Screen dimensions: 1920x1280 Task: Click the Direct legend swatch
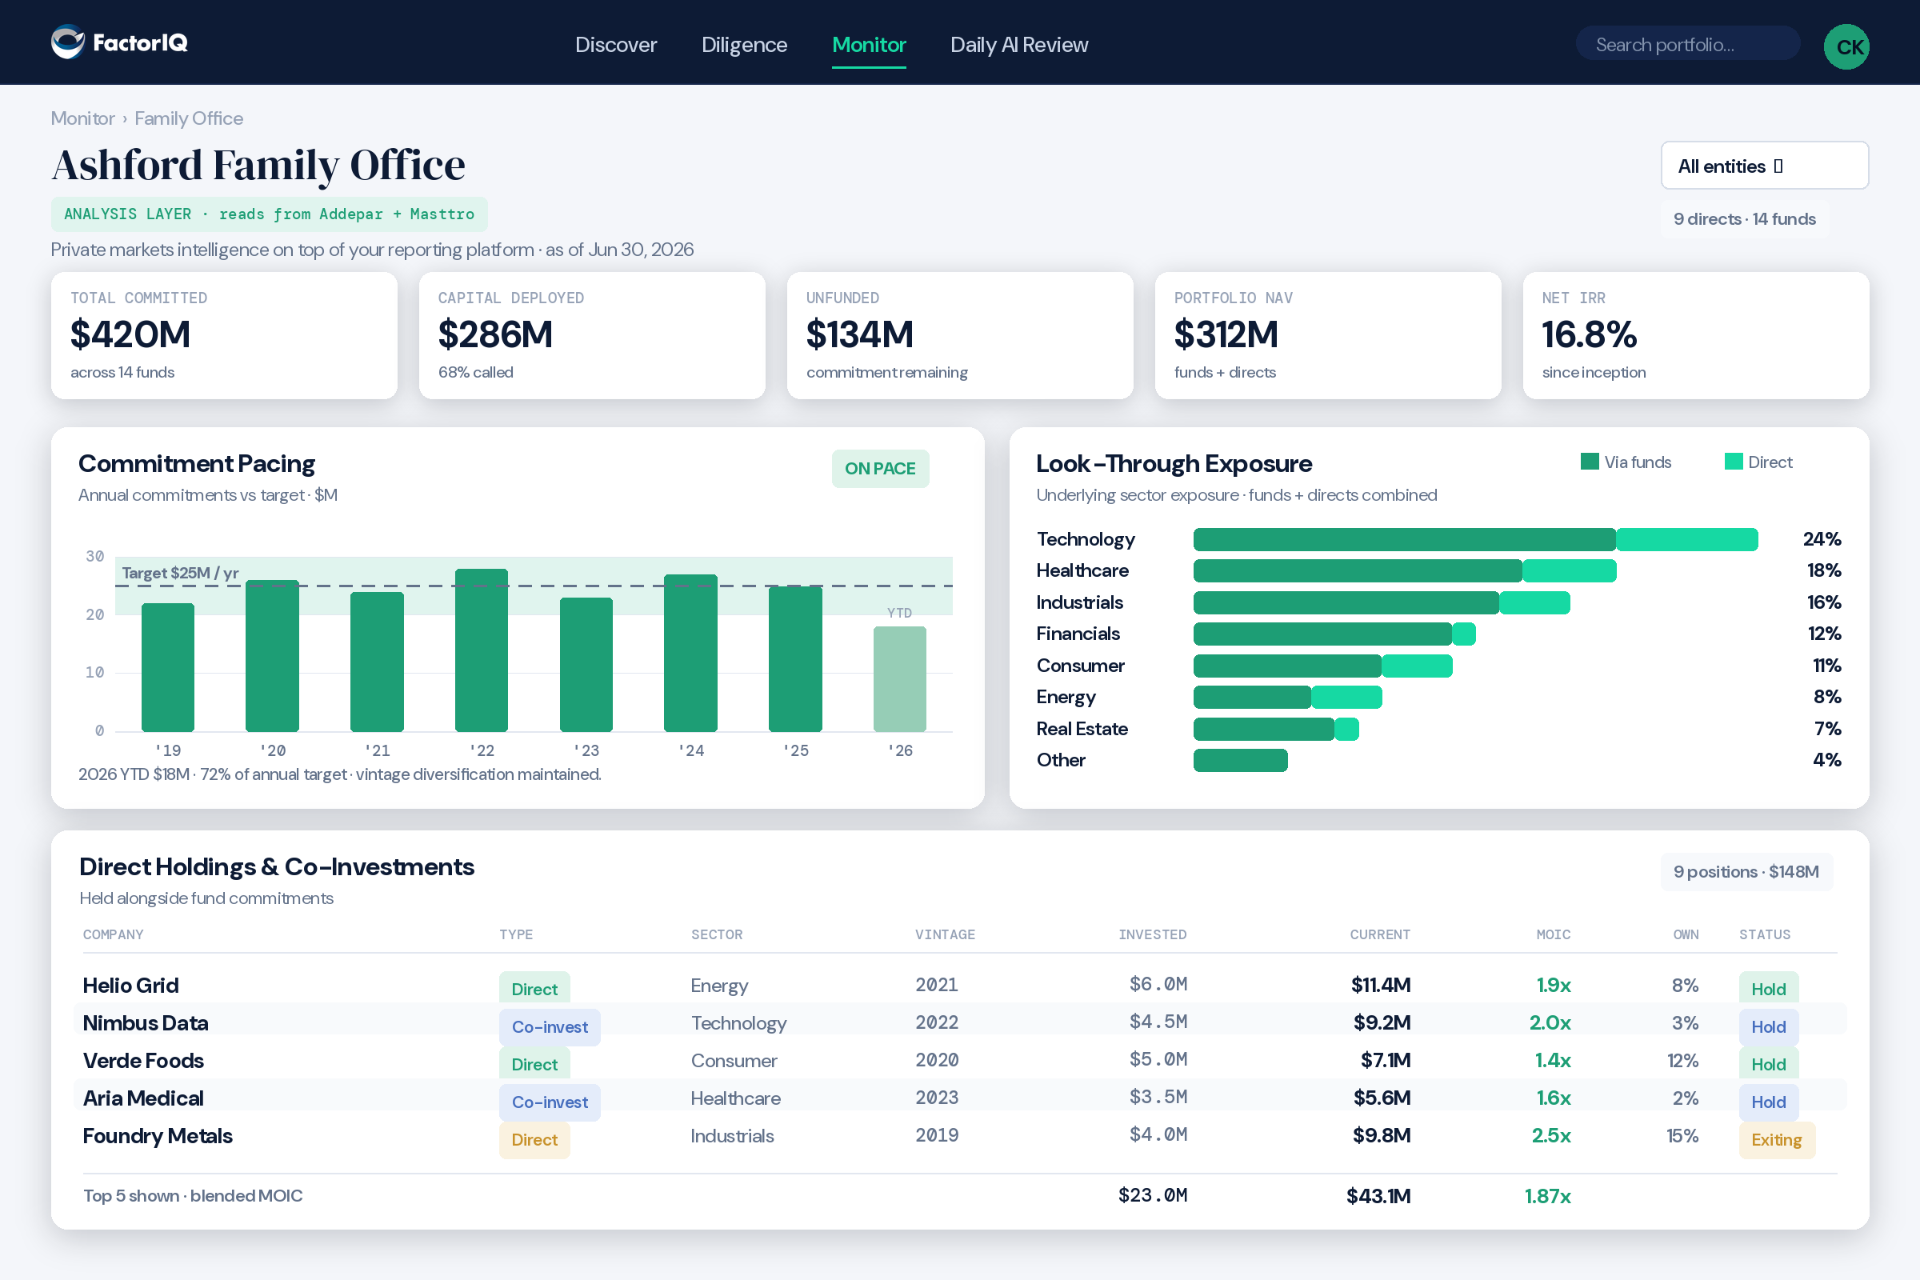coord(1733,461)
